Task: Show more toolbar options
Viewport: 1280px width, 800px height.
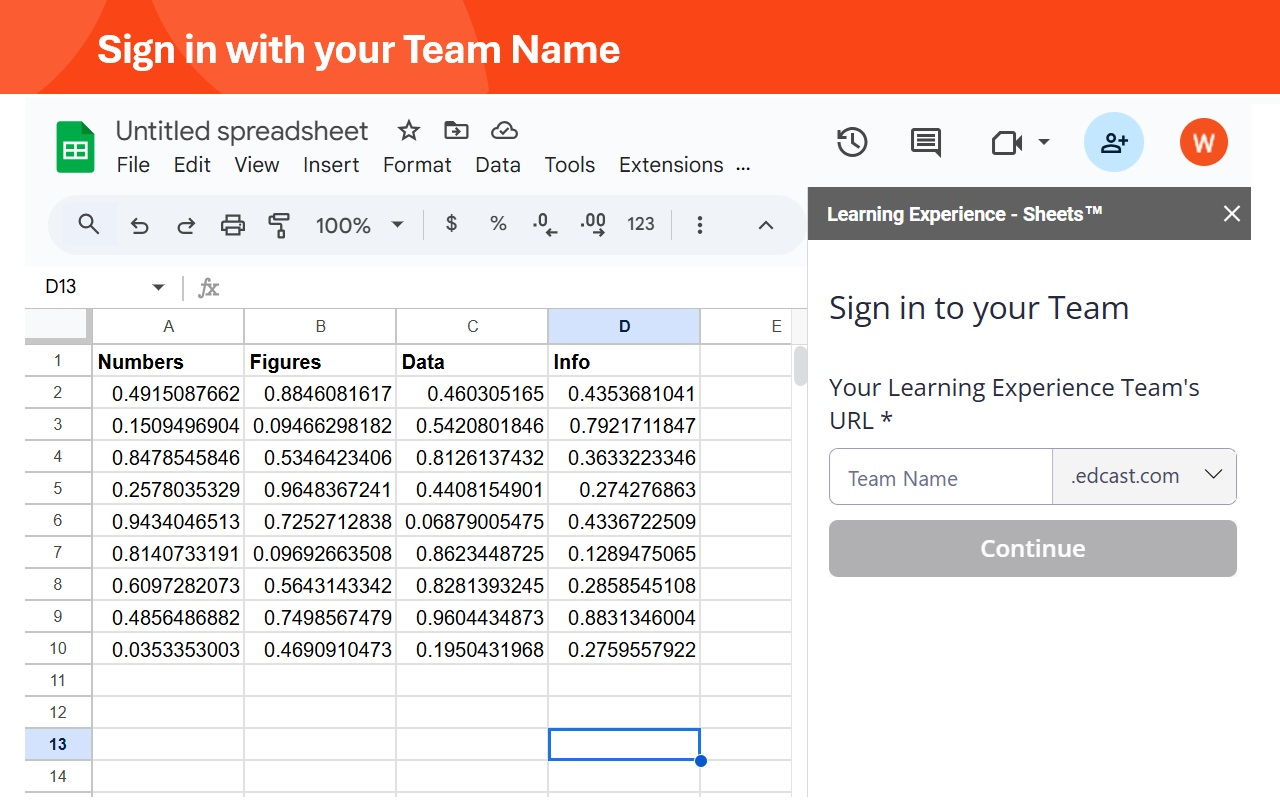Action: [700, 226]
